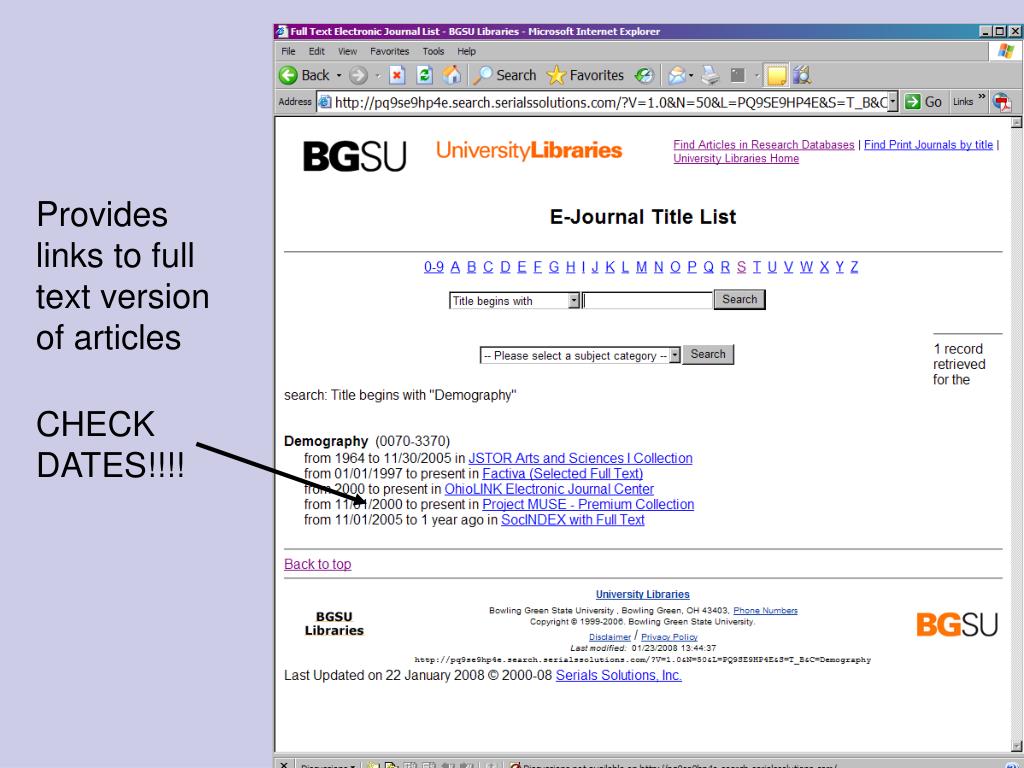Screen dimensions: 1024x768
Task: Open the Help menu
Action: [x=466, y=52]
